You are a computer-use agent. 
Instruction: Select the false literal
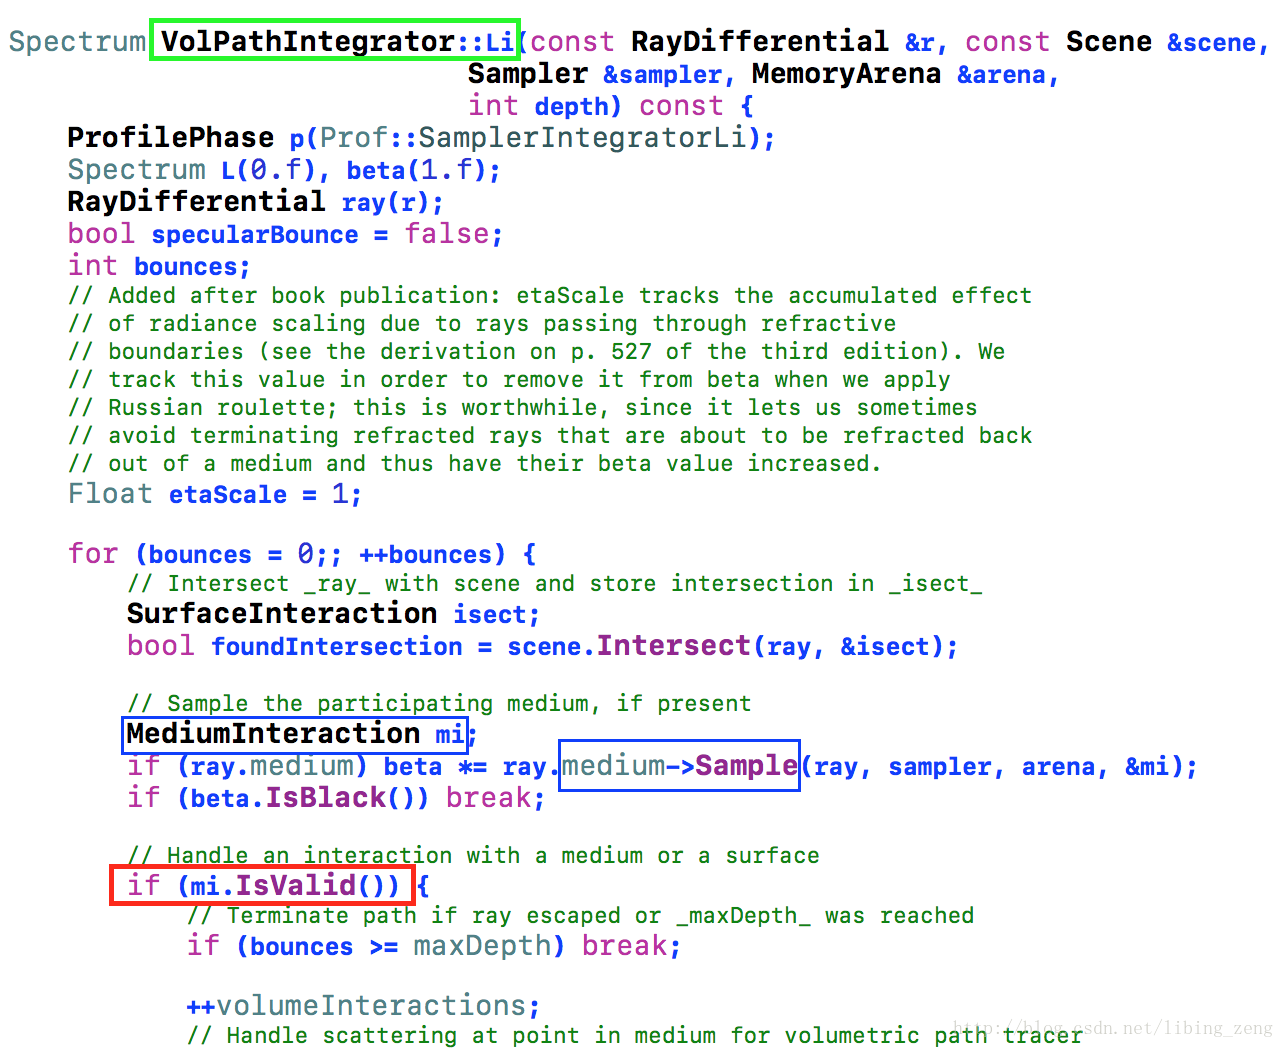(x=448, y=234)
